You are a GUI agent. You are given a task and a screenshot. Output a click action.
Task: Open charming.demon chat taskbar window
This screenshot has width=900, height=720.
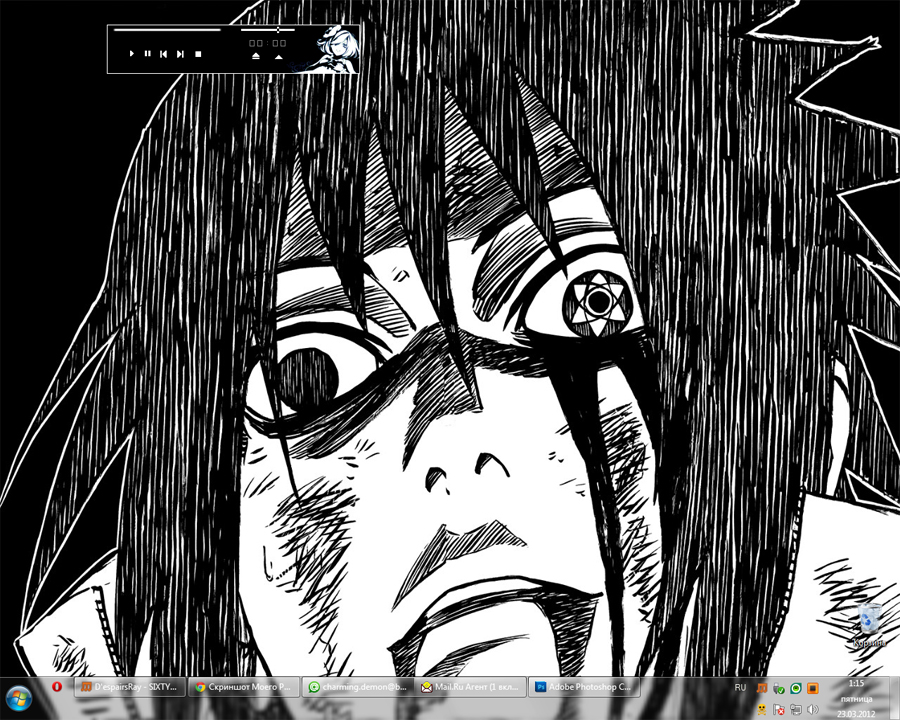(356, 687)
